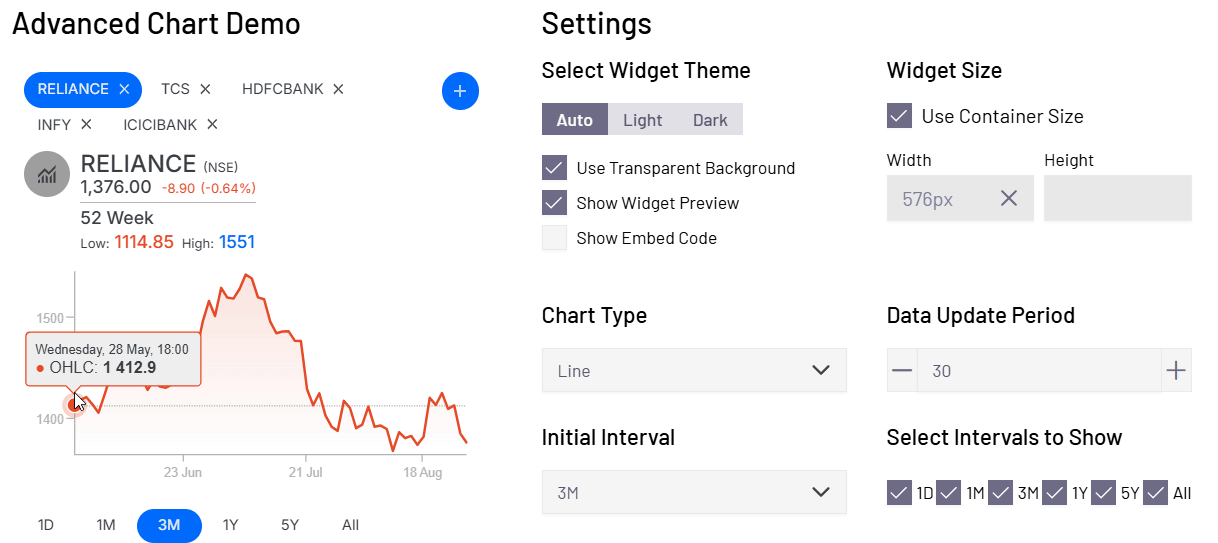This screenshot has width=1218, height=543.
Task: Switch to the INFY symbol tab
Action: (54, 124)
